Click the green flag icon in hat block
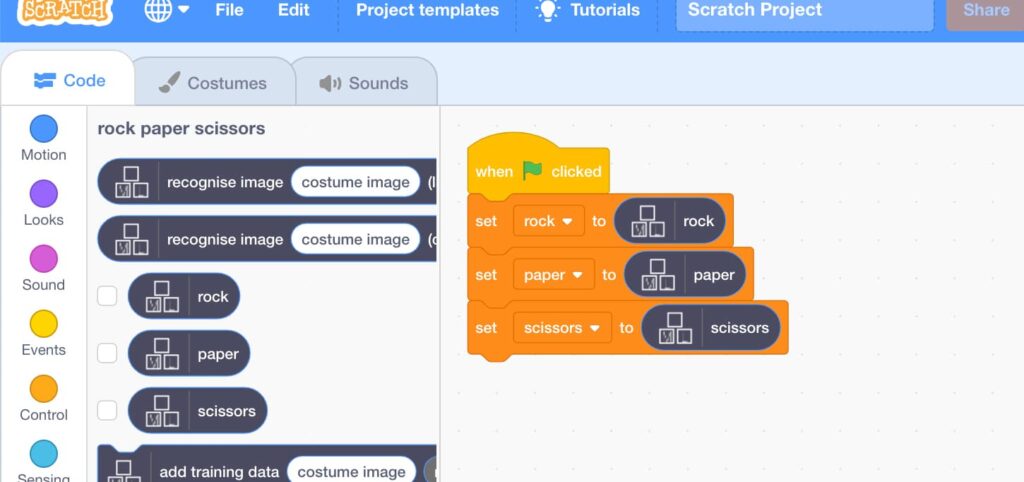 pos(532,170)
